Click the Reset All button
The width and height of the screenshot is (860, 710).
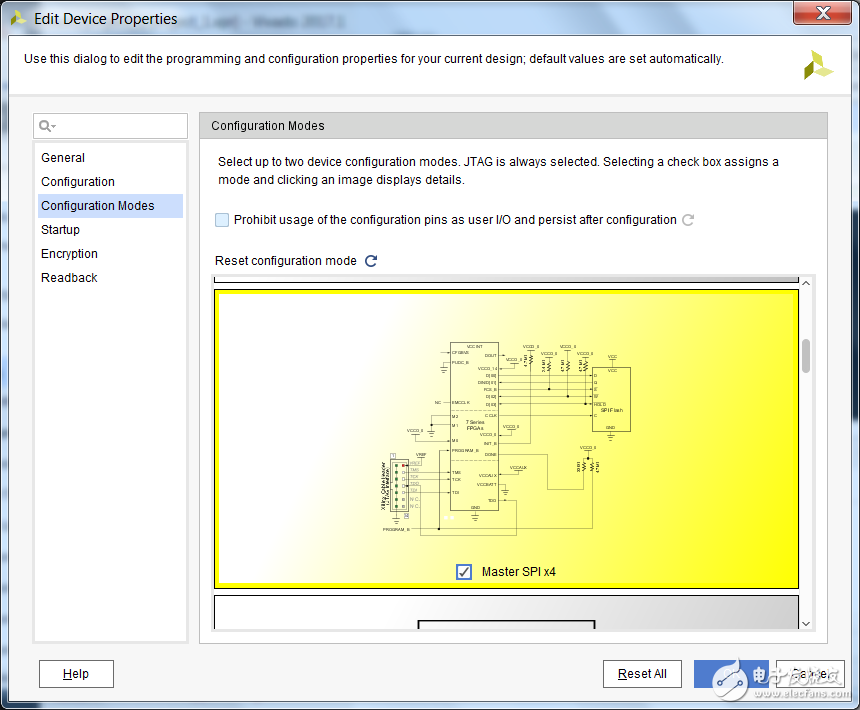pos(642,674)
